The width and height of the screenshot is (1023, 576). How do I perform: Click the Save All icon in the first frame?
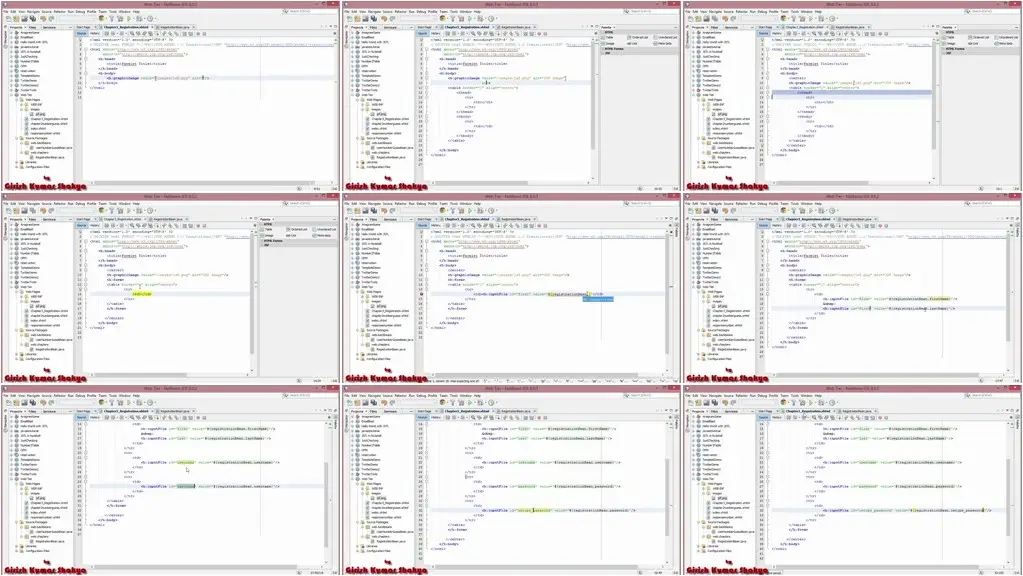(x=33, y=18)
